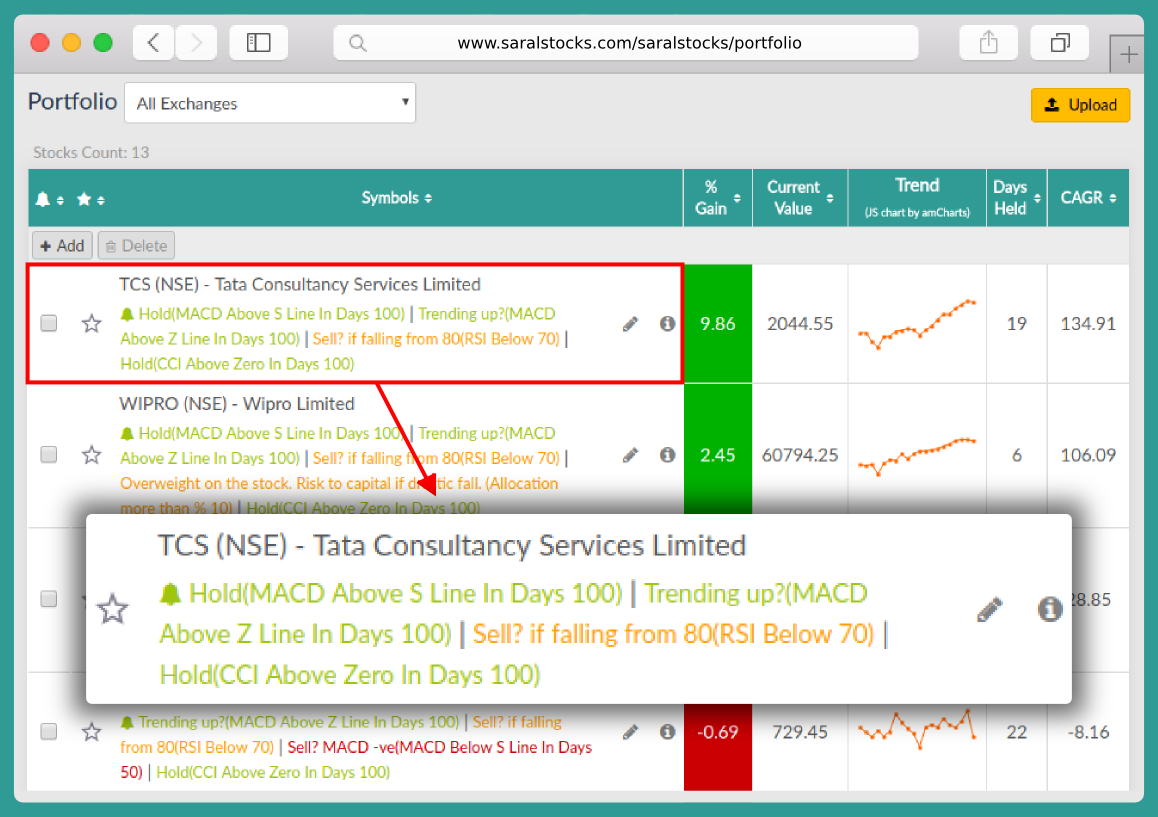Click the days held value 22

pyautogui.click(x=1016, y=732)
